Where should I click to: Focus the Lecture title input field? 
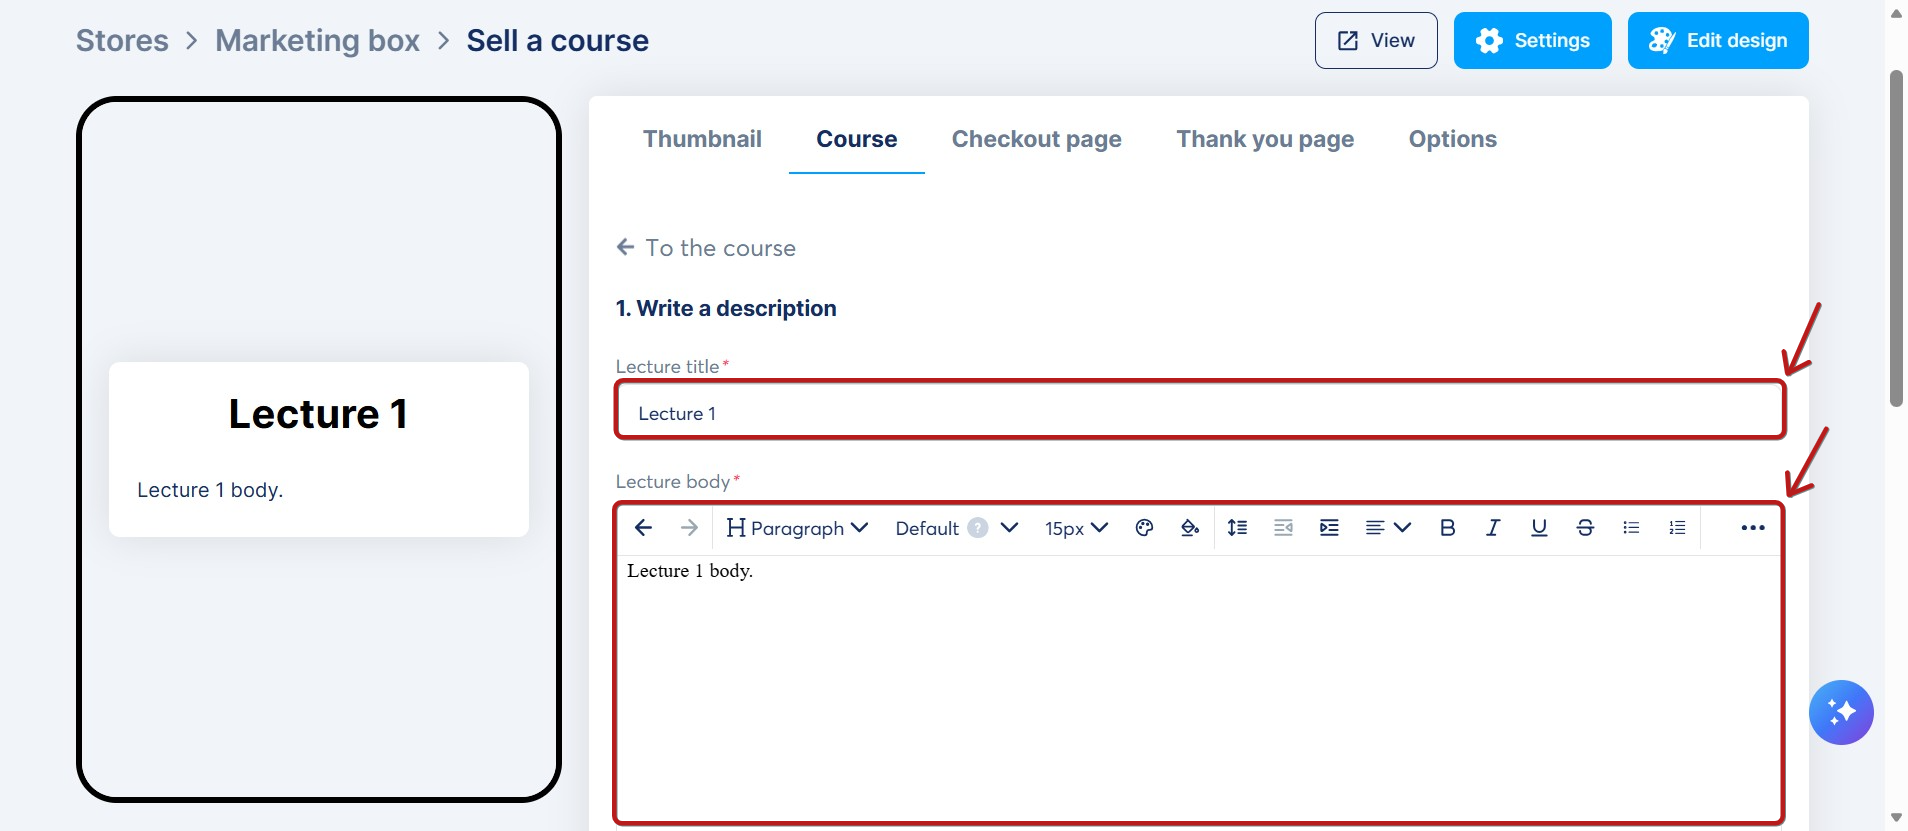pos(1200,409)
